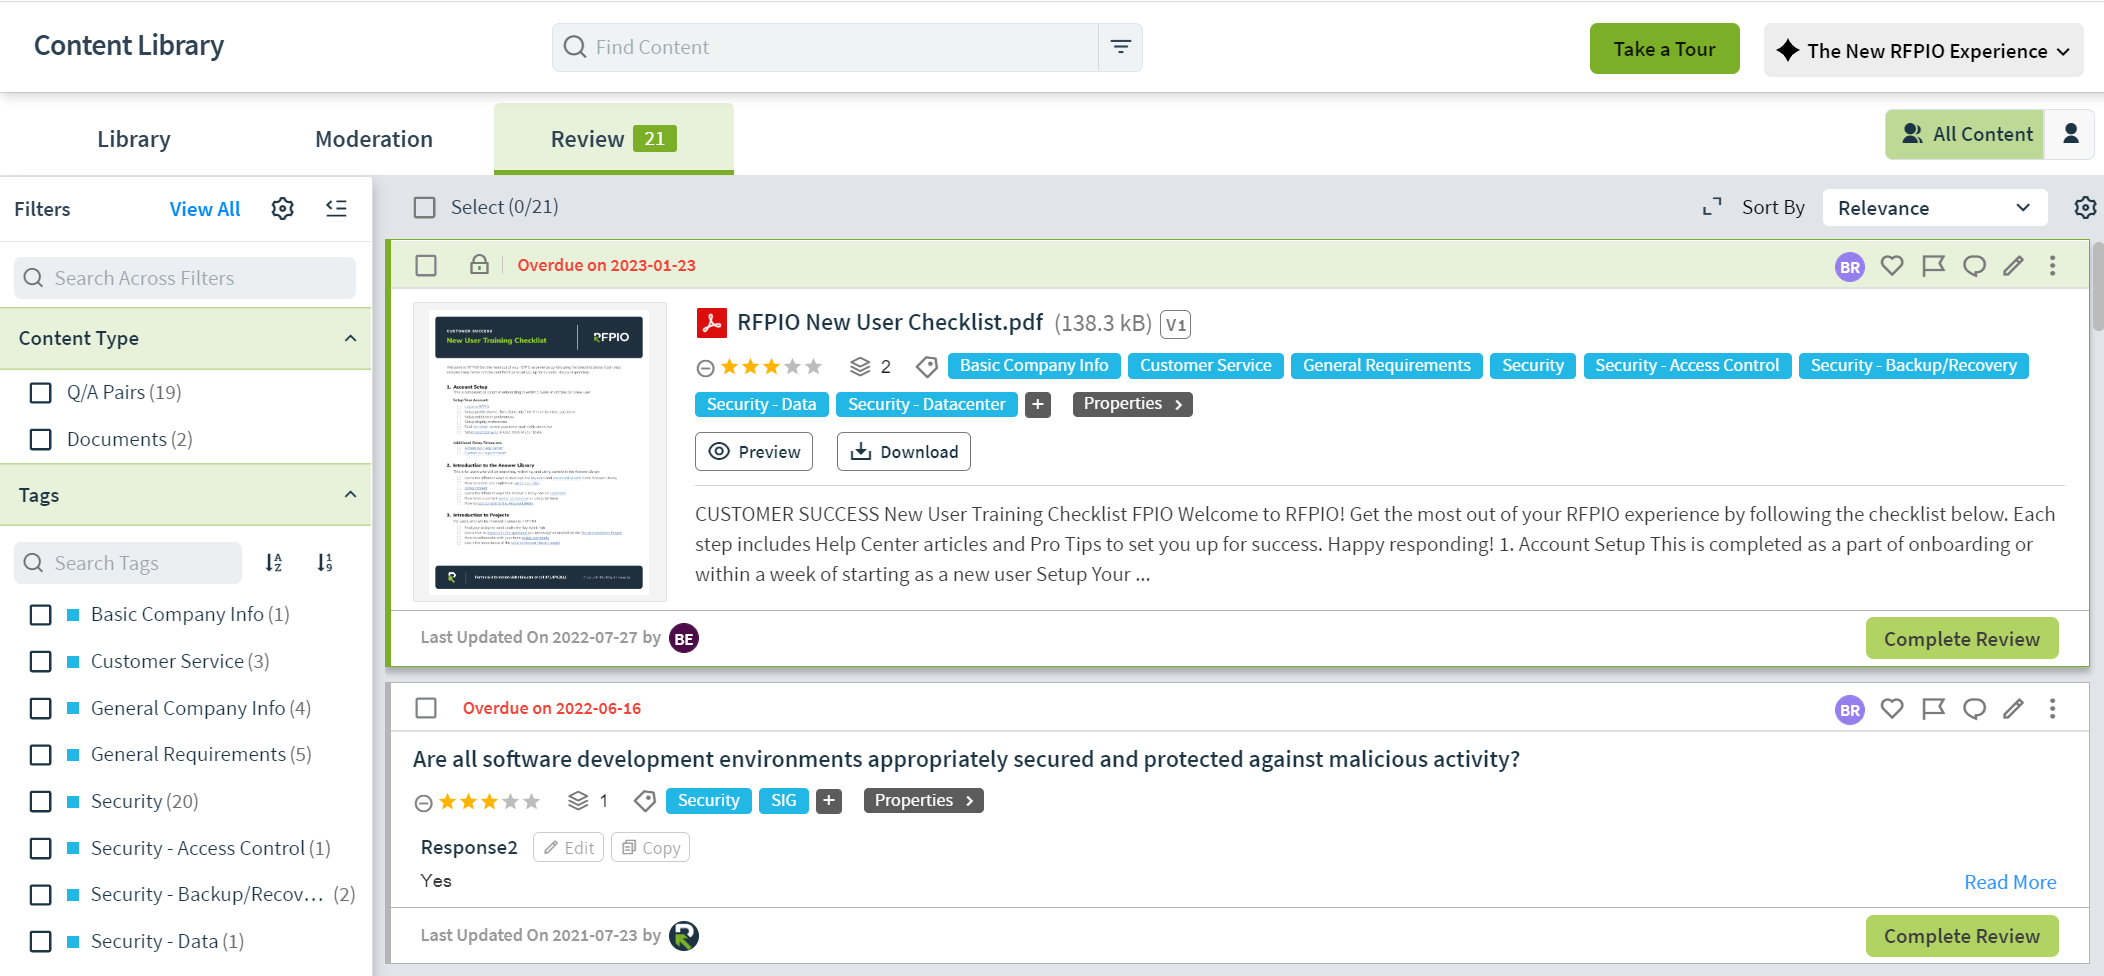
Task: Click version V1 badge
Action: (x=1175, y=324)
